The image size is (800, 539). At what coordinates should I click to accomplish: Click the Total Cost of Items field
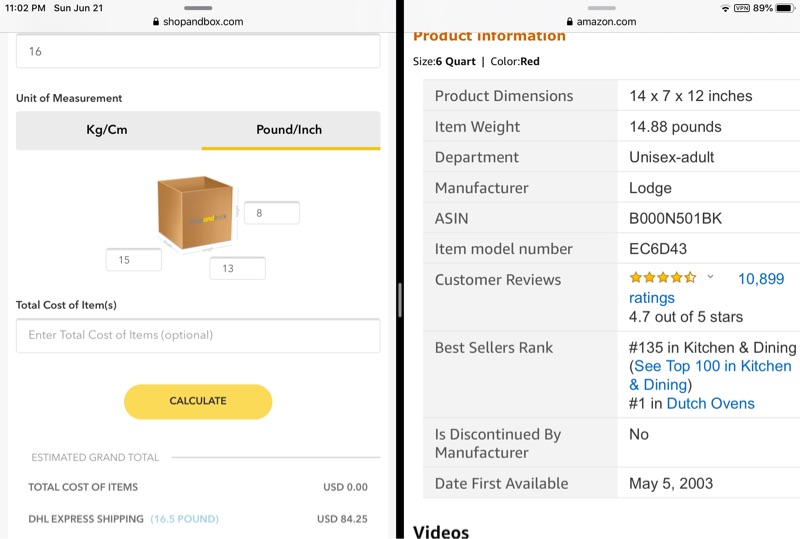[x=198, y=335]
